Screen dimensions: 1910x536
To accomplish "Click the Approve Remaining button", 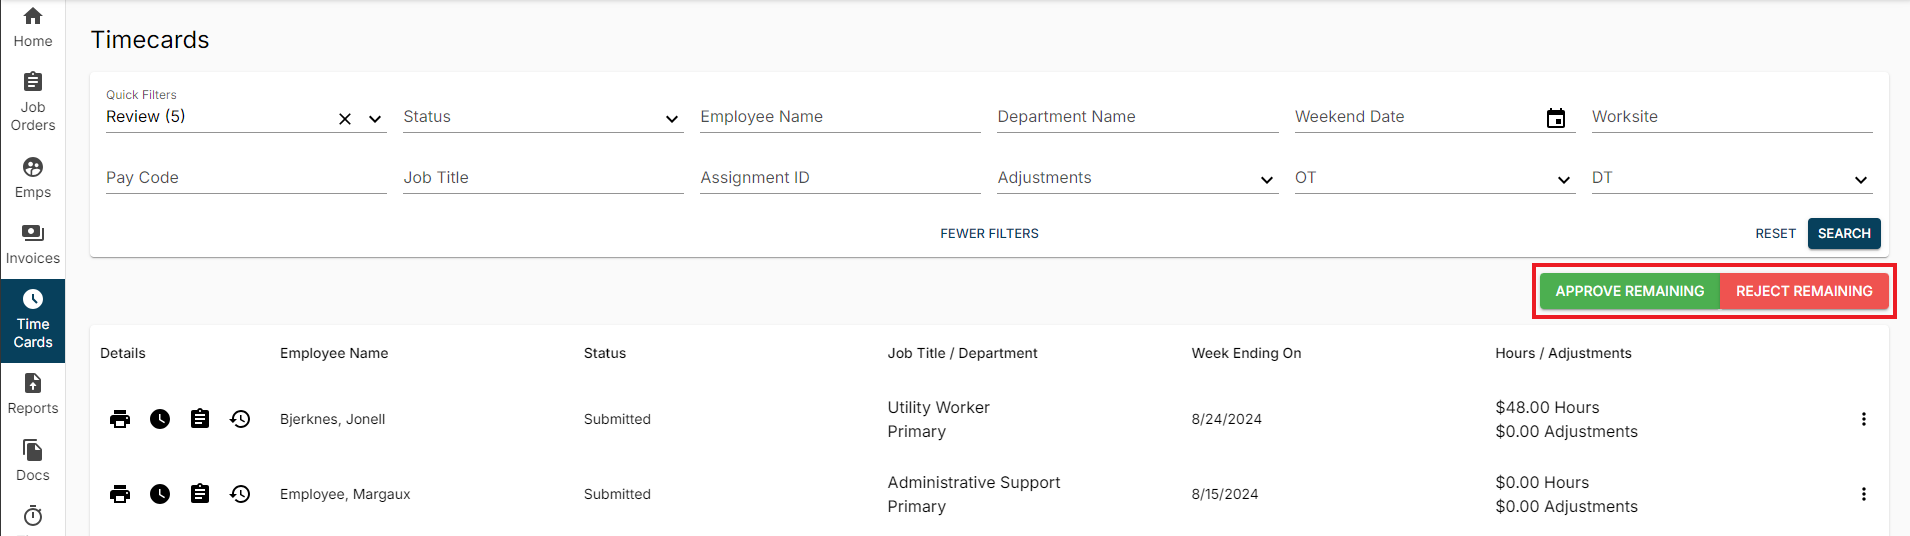I will (x=1629, y=291).
